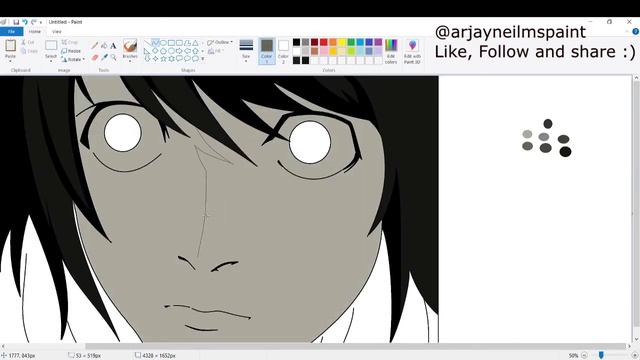Select the Pencil tool
640x360 pixels.
pyautogui.click(x=95, y=46)
